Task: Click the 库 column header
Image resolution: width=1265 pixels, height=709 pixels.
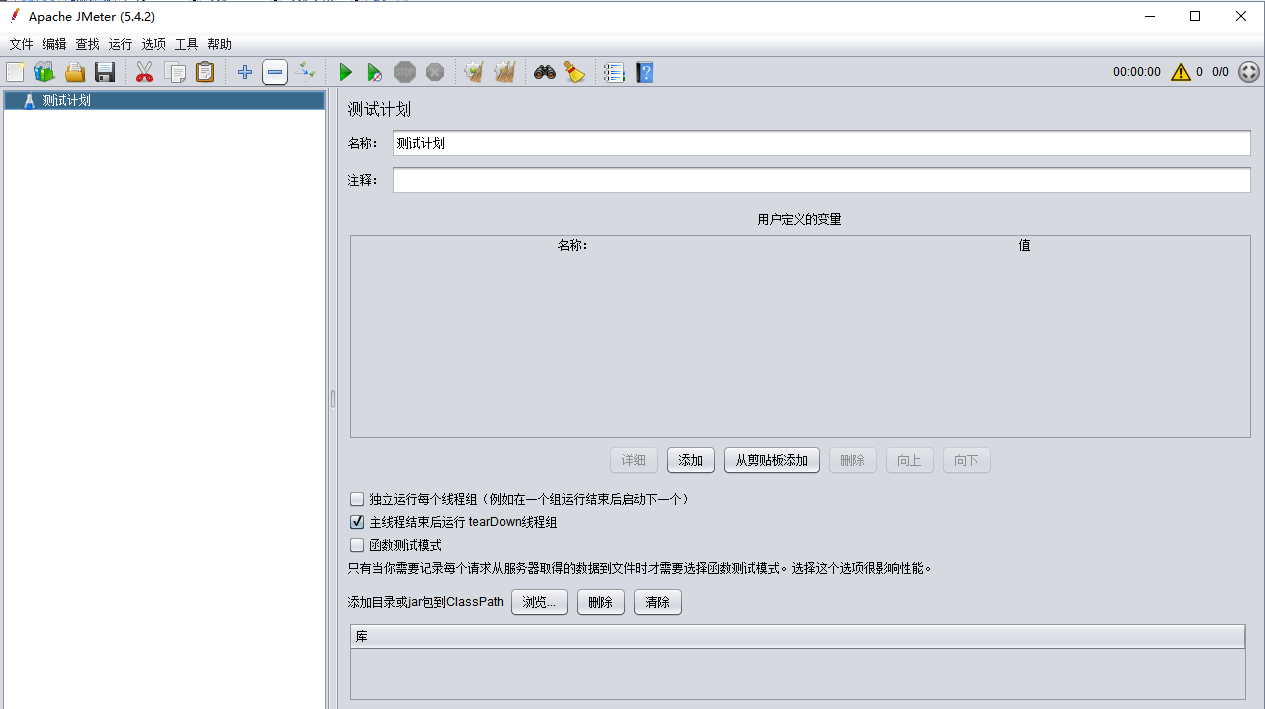Action: point(797,636)
